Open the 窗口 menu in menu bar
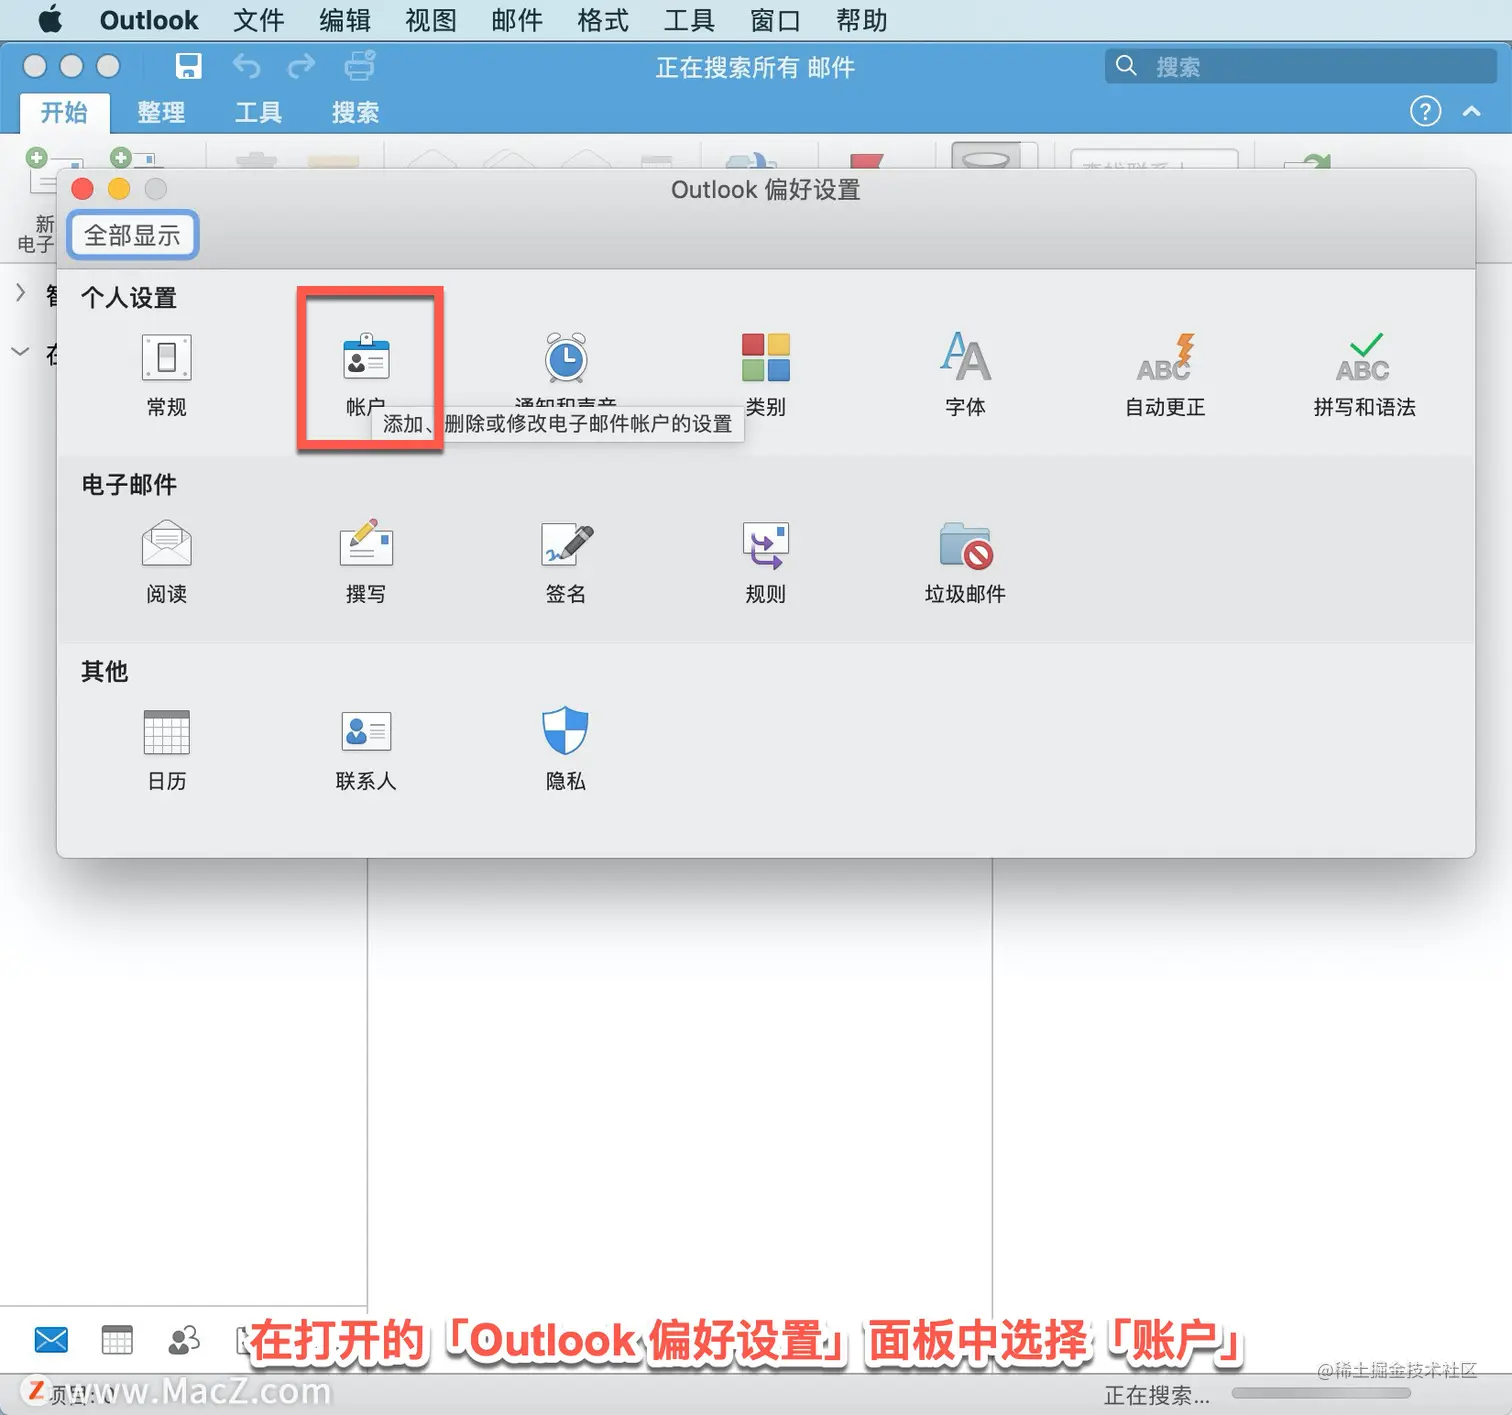 tap(775, 20)
